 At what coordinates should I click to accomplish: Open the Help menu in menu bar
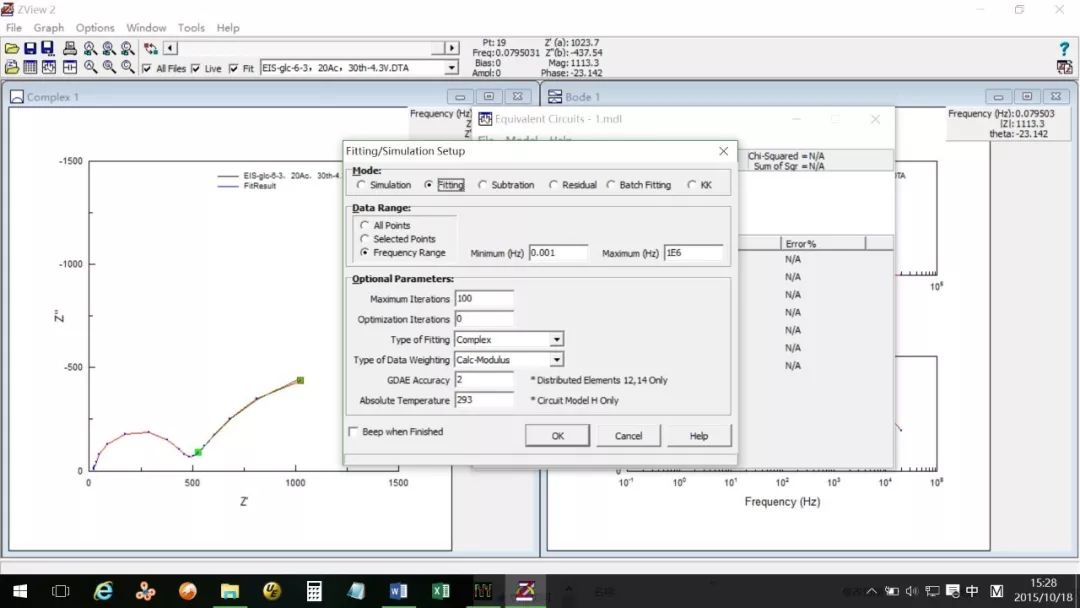228,28
